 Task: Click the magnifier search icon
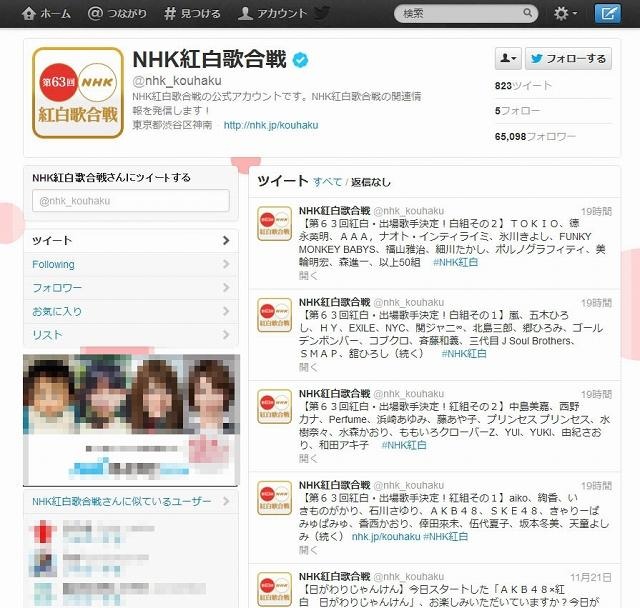(527, 13)
